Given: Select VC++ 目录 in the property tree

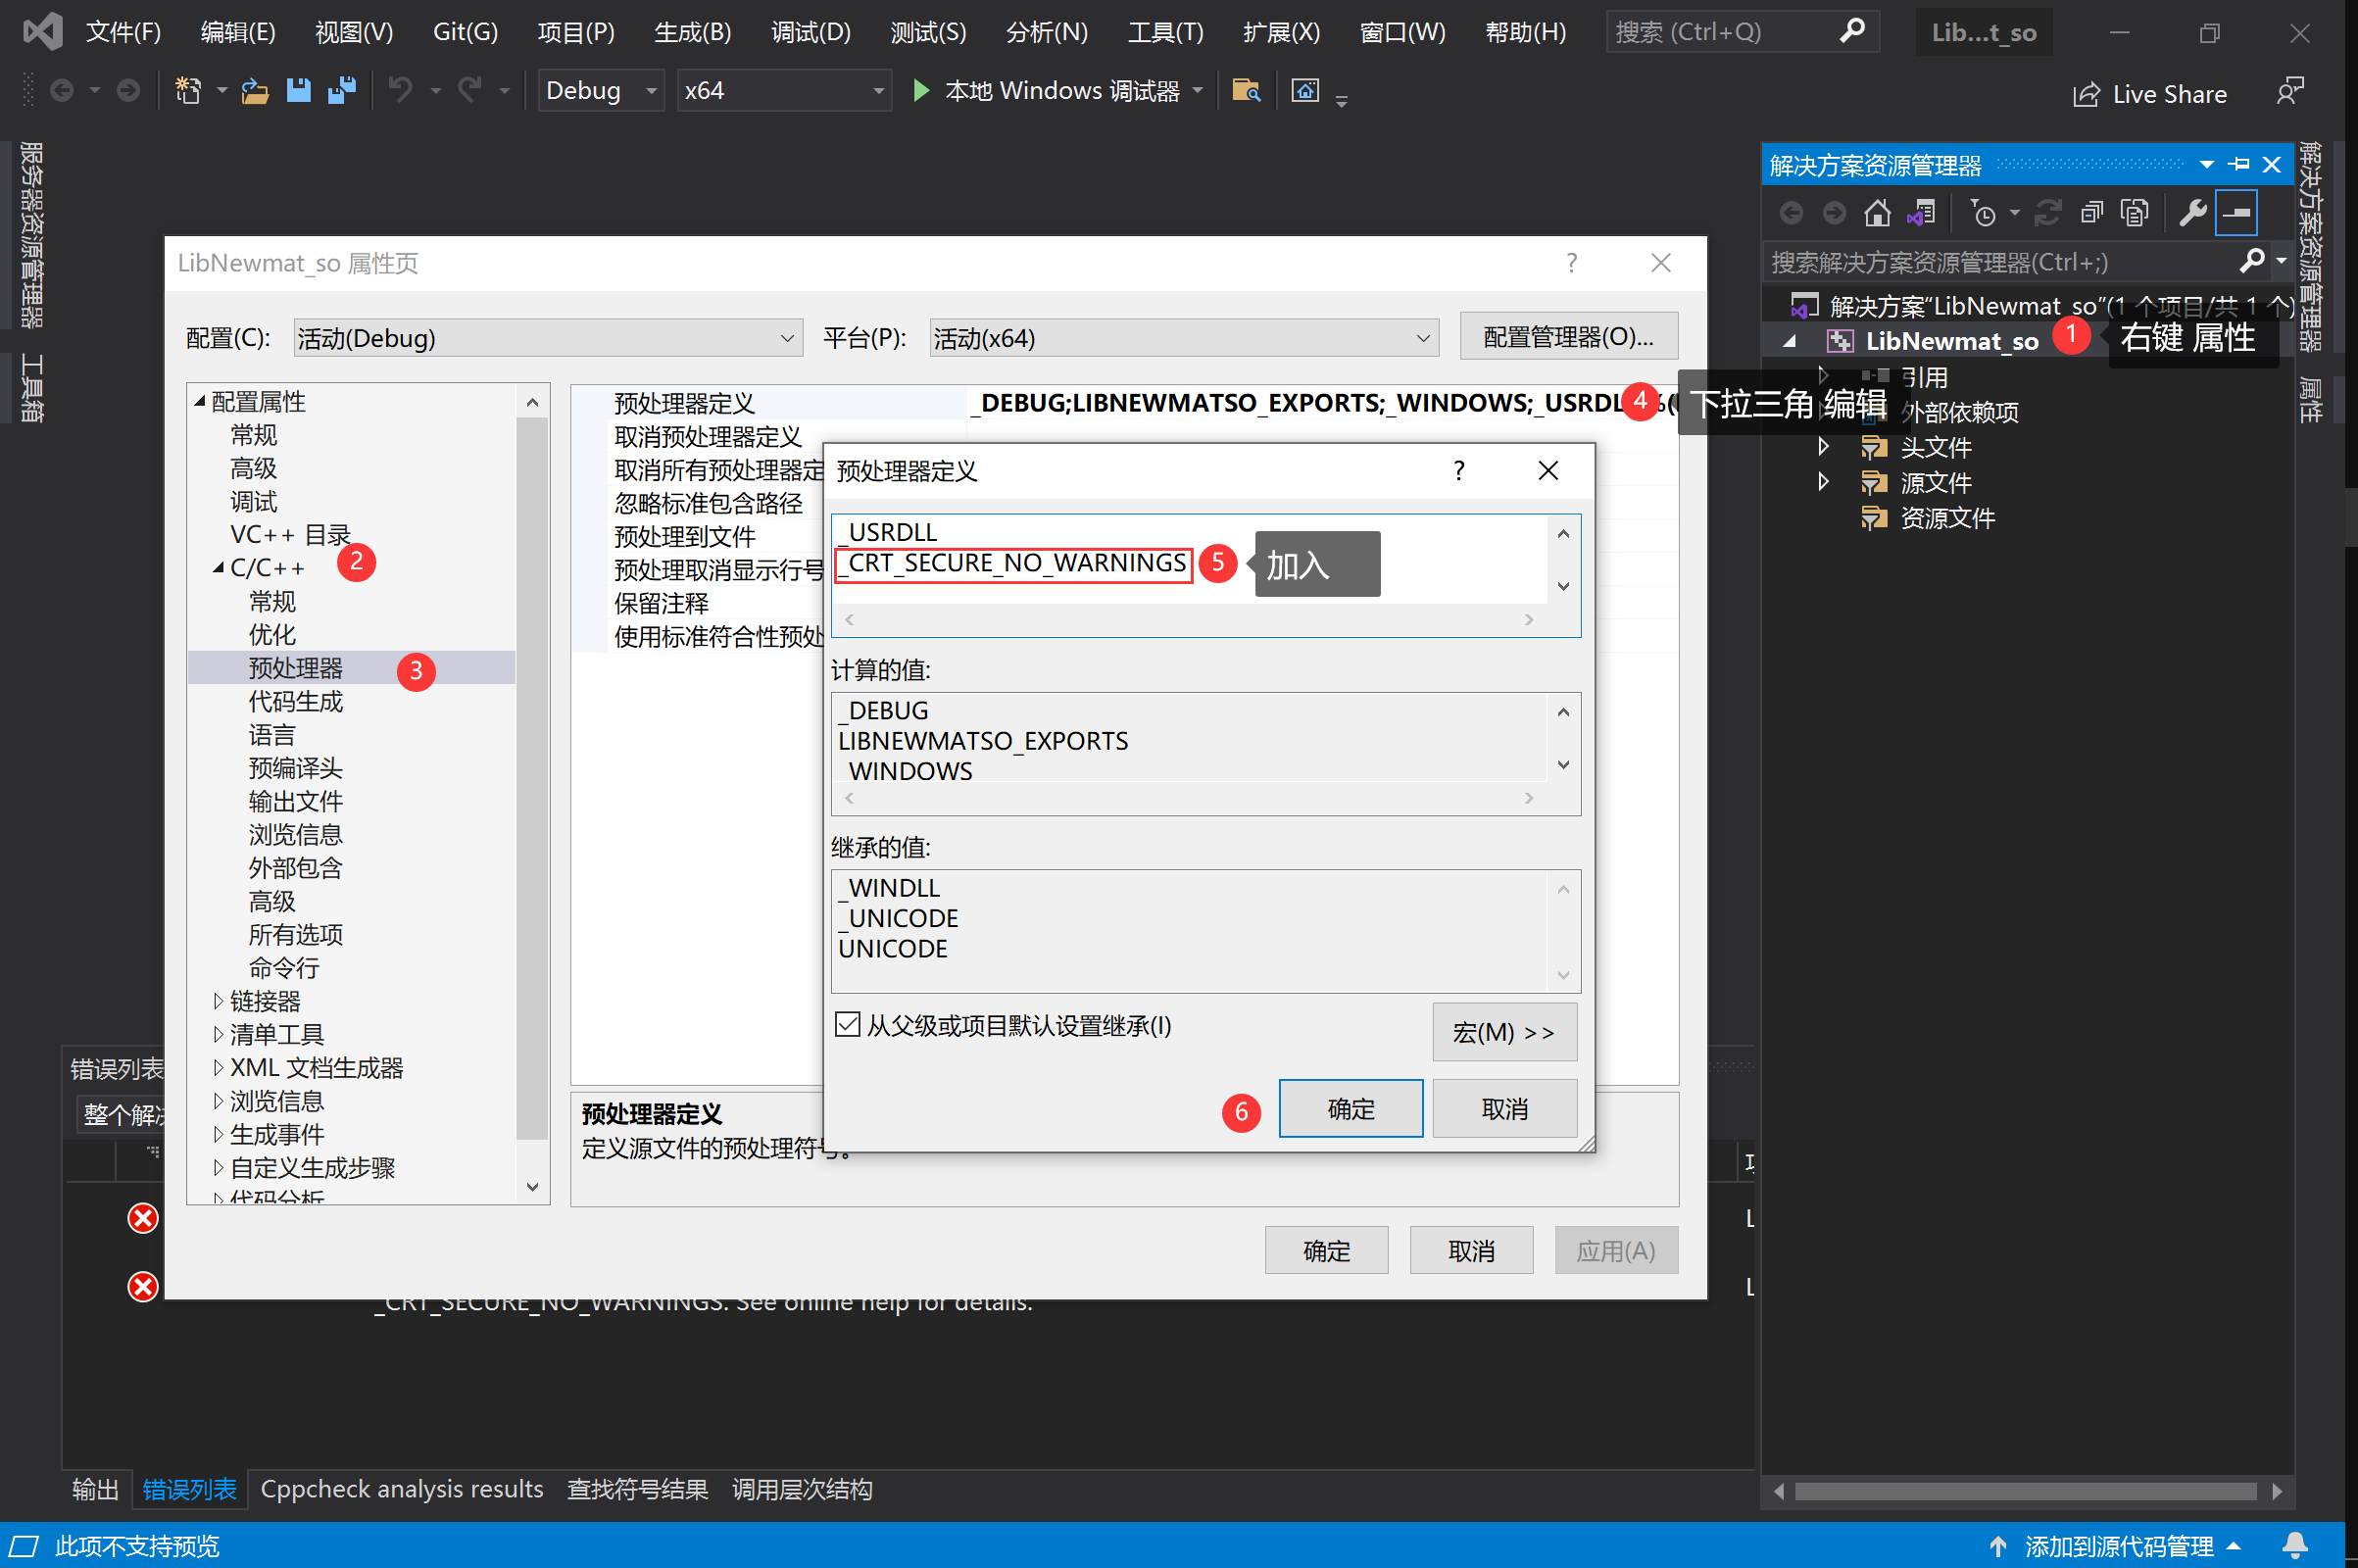Looking at the screenshot, I should [x=290, y=535].
